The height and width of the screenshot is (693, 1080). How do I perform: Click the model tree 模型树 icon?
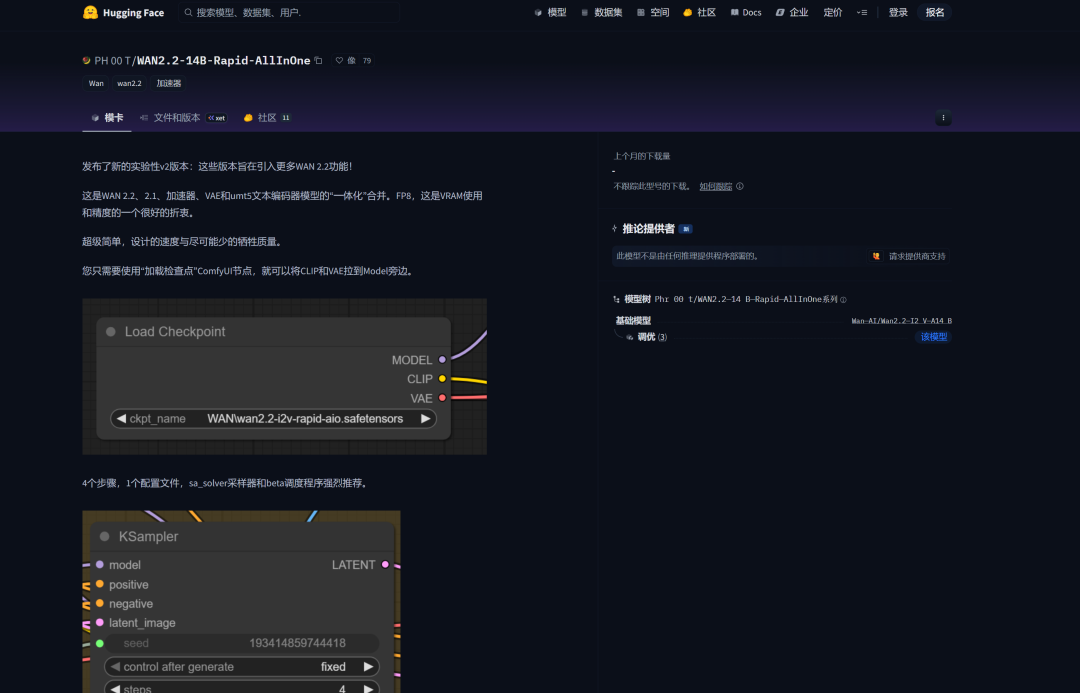(x=616, y=300)
